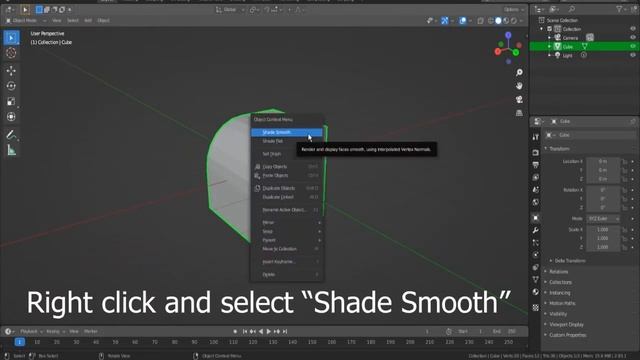The height and width of the screenshot is (360, 640).
Task: Open the Output properties tab icon
Action: coord(536,165)
